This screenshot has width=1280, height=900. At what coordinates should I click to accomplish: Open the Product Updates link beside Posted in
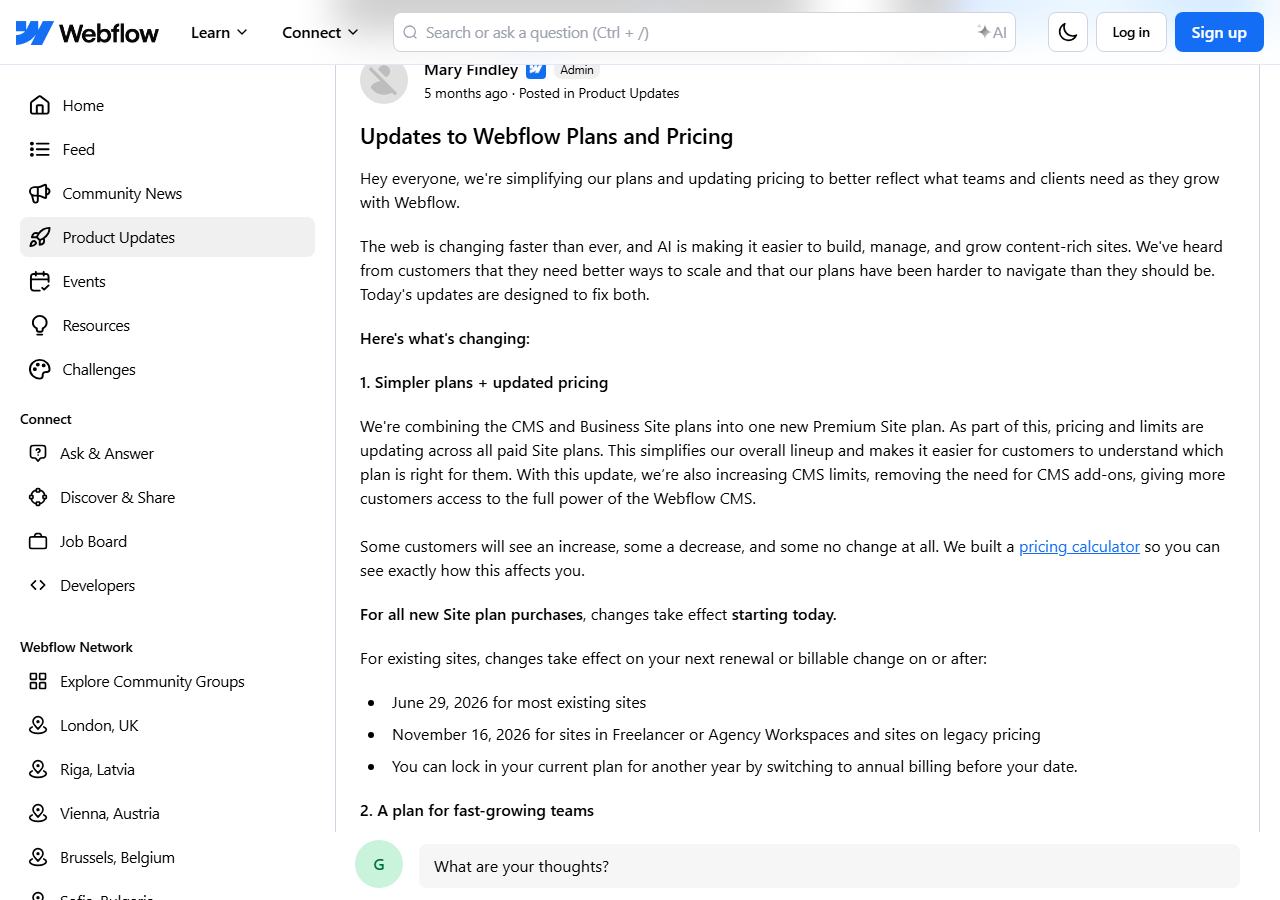[x=629, y=93]
